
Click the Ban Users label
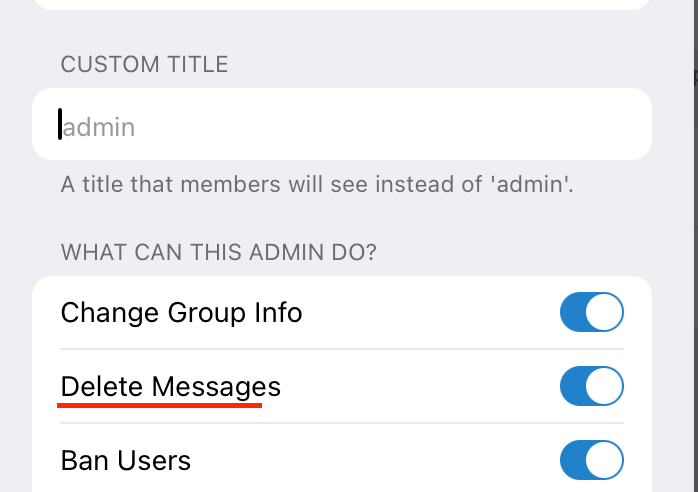(x=125, y=460)
